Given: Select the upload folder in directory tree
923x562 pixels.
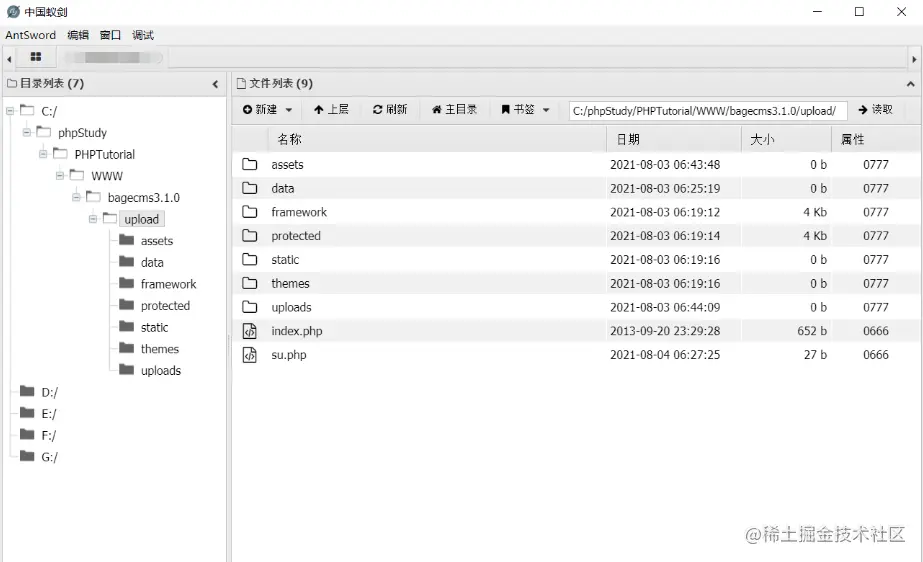Looking at the screenshot, I should coord(141,219).
